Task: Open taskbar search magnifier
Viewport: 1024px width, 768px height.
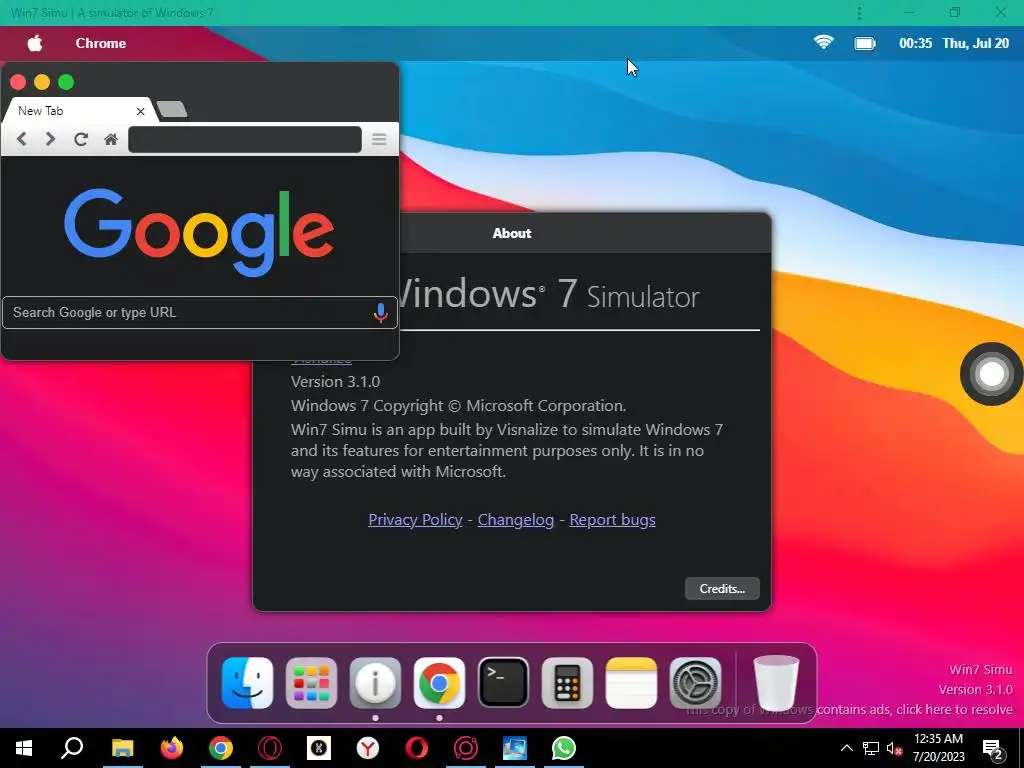Action: (x=72, y=748)
